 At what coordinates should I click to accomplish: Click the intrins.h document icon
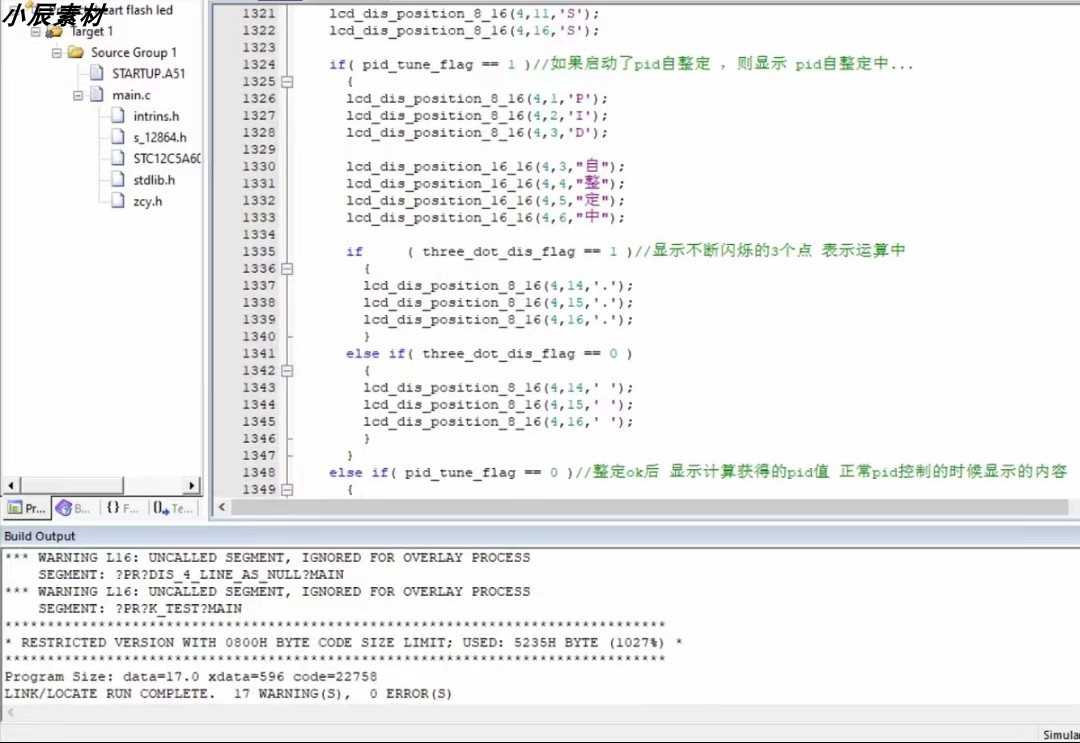[118, 116]
